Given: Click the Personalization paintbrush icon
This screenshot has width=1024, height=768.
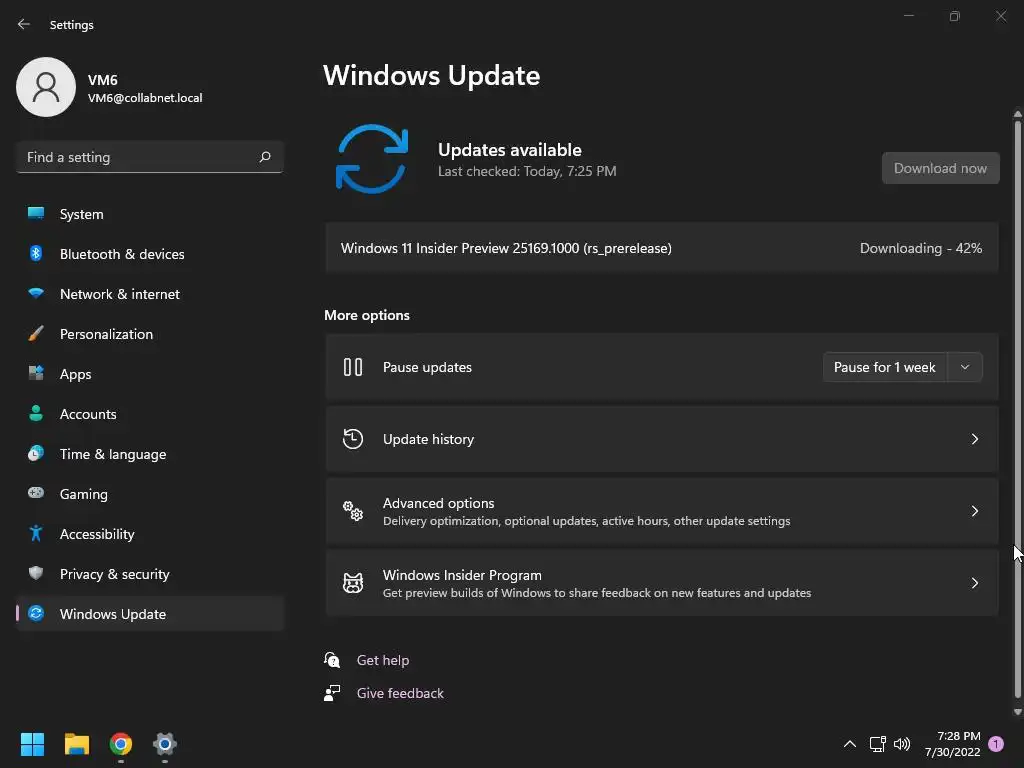Looking at the screenshot, I should click(36, 334).
